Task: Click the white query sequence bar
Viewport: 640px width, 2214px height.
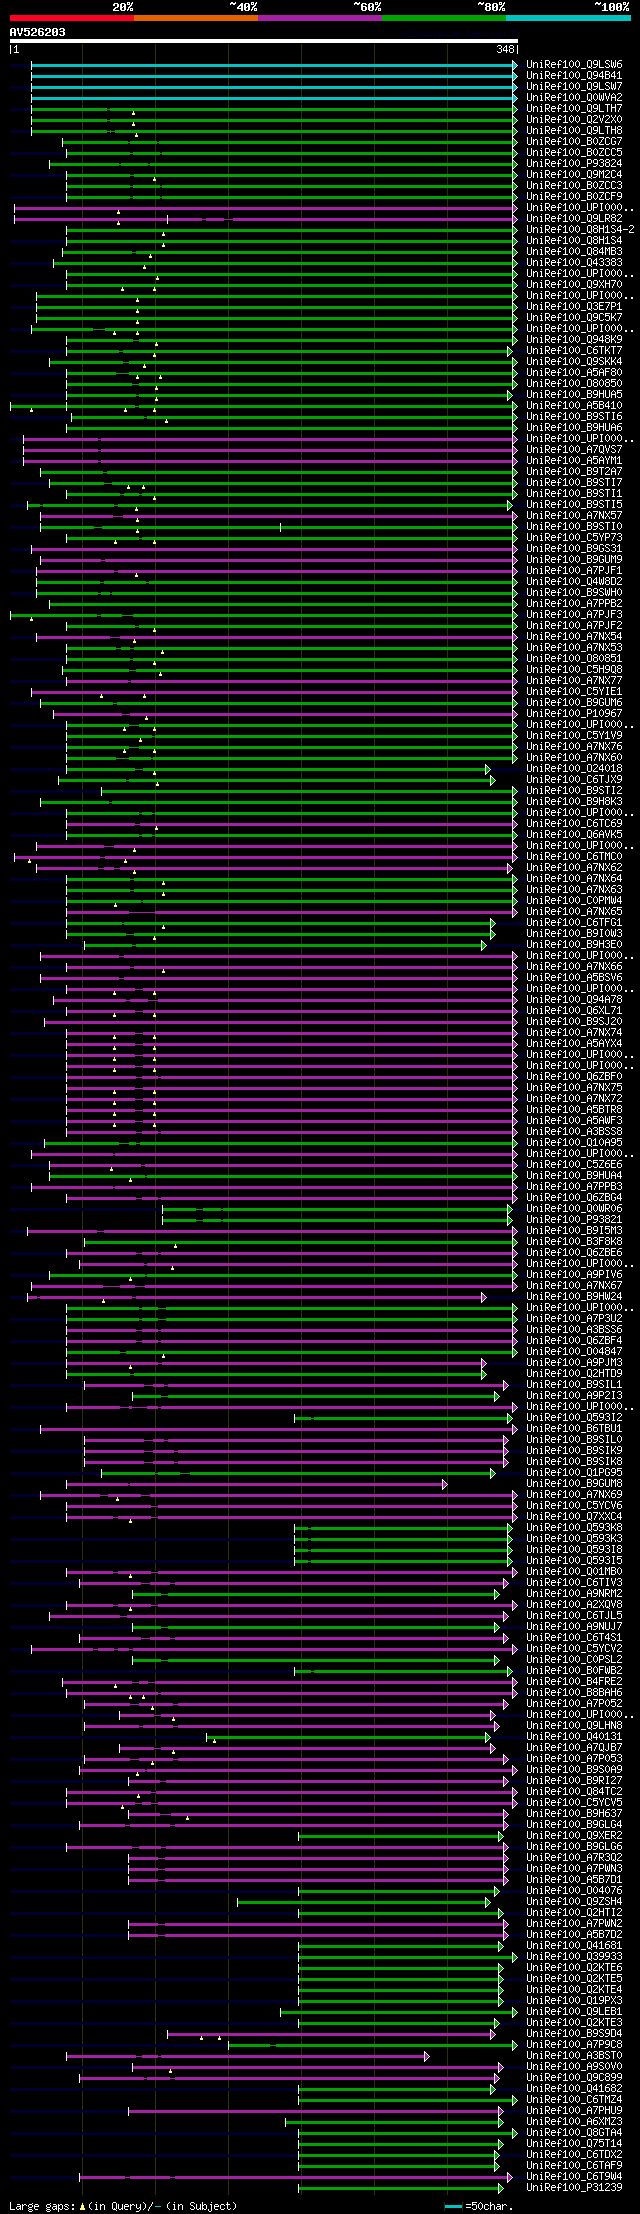Action: point(263,41)
